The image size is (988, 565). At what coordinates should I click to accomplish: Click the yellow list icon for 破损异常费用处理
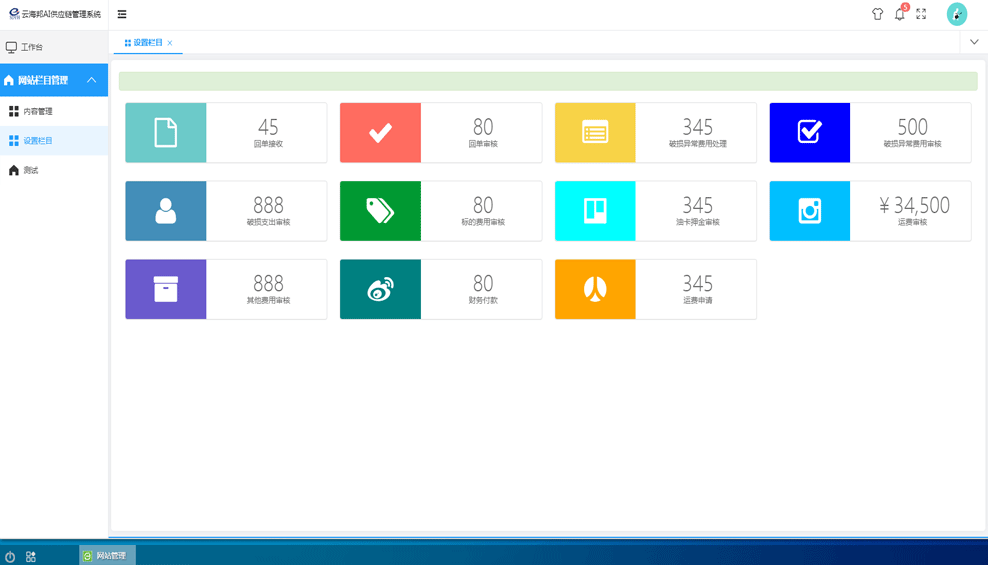tap(595, 132)
